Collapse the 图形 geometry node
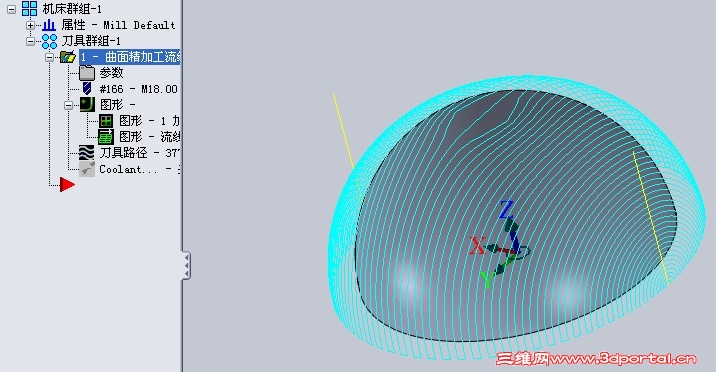Screen dimensions: 716x372 point(68,105)
